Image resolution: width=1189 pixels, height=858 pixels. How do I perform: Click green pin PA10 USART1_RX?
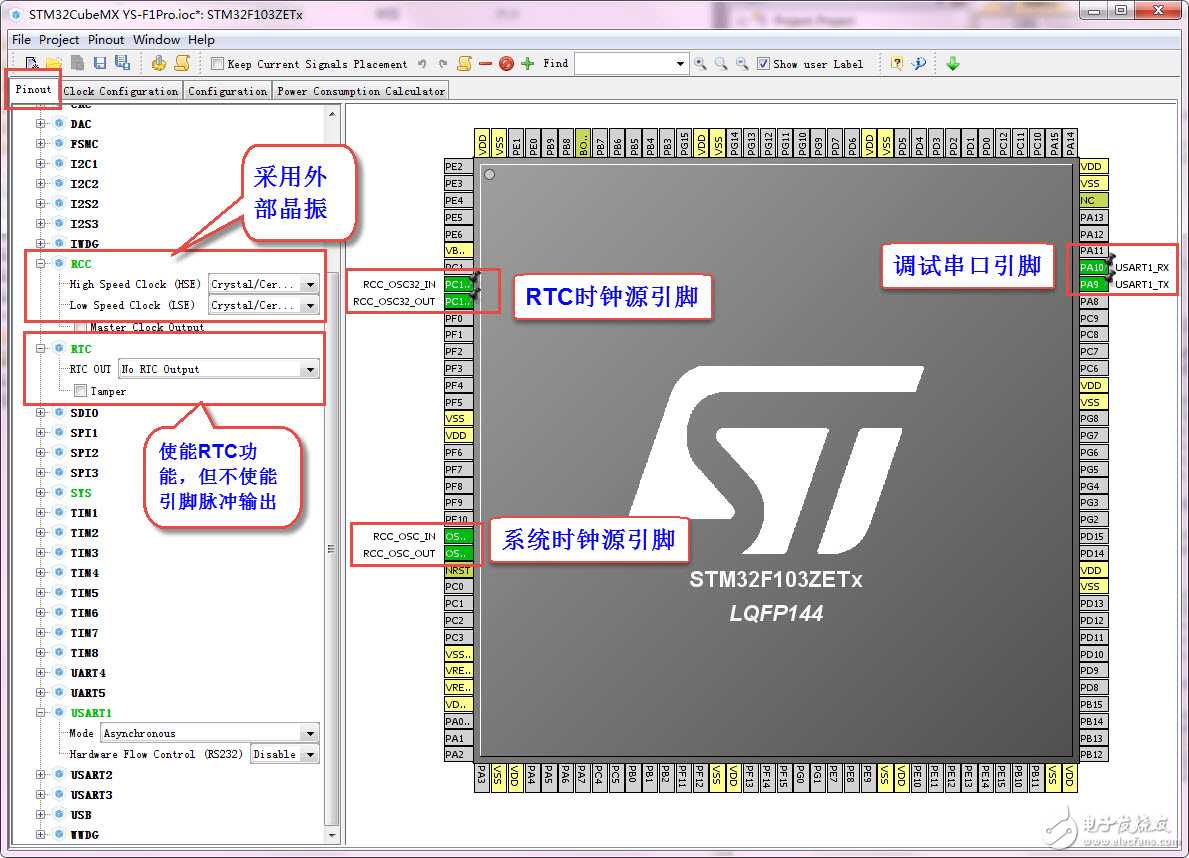point(1093,267)
